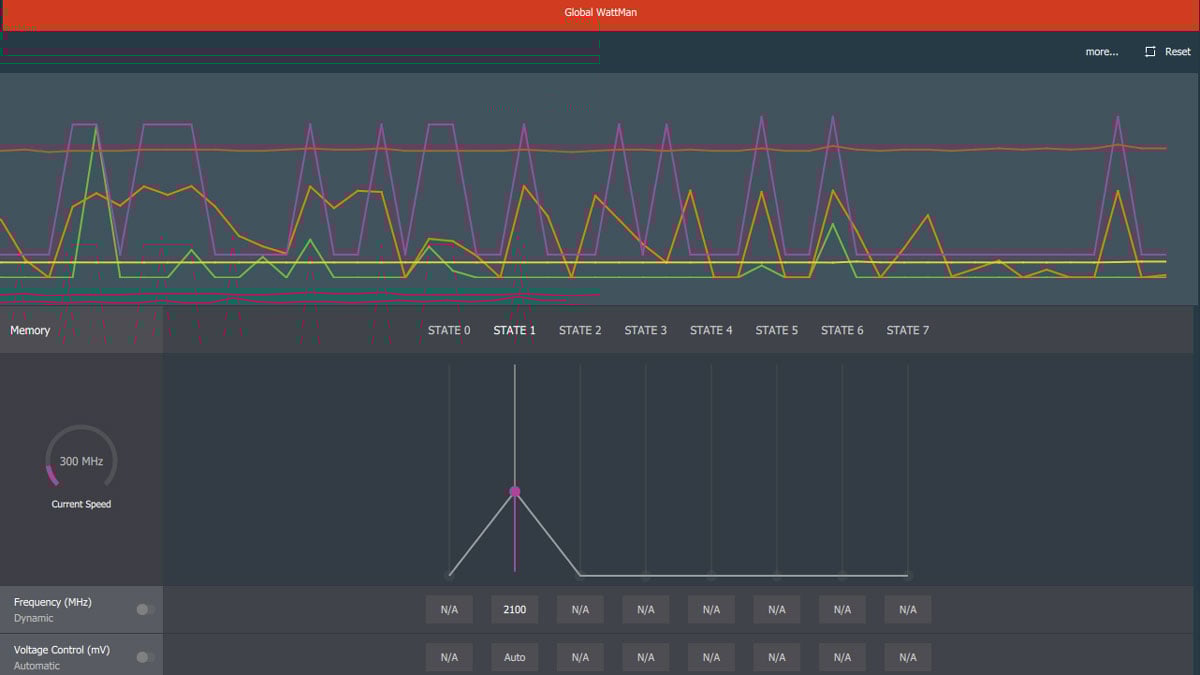Click the STATE 0 voltage N/A field
The width and height of the screenshot is (1200, 675).
pos(449,657)
